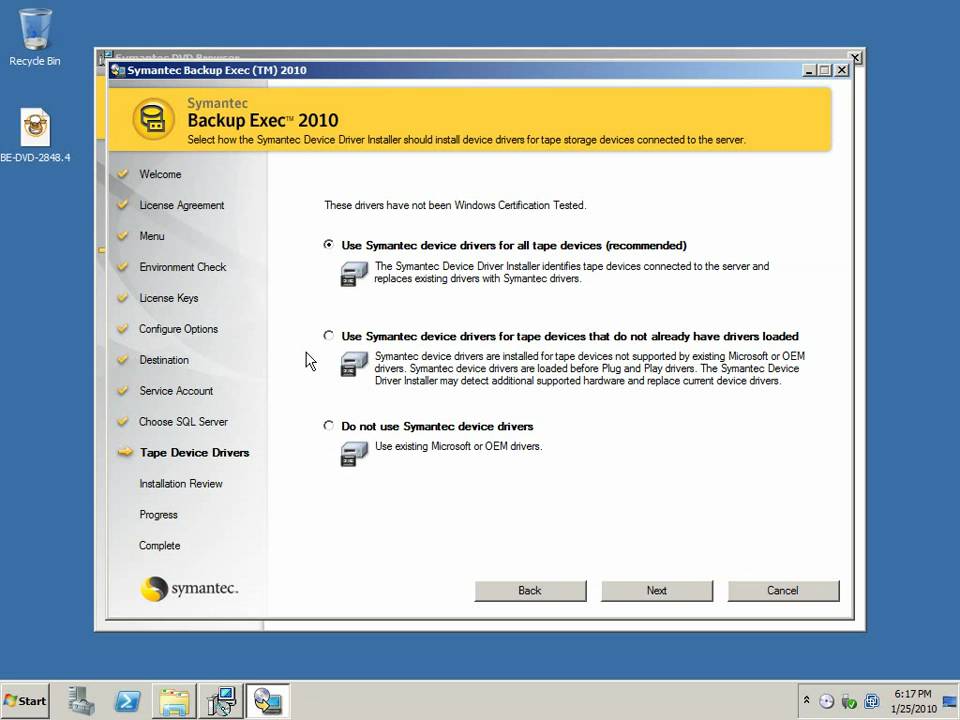Choose 'Do not use Symantec device drivers' radio
Screen dimensions: 960x720
click(329, 426)
